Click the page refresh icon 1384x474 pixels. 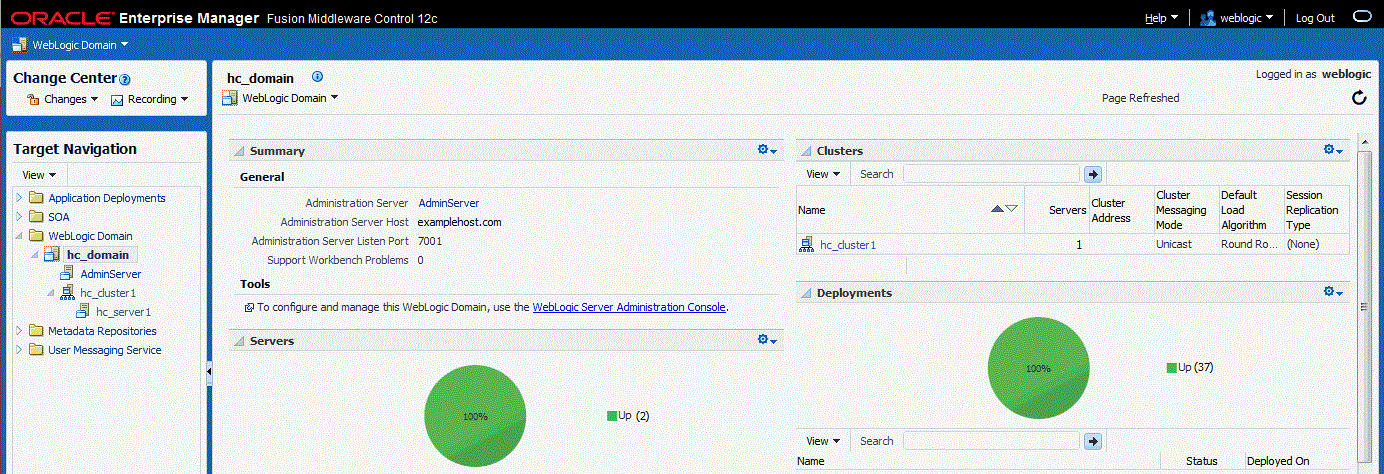(1359, 98)
